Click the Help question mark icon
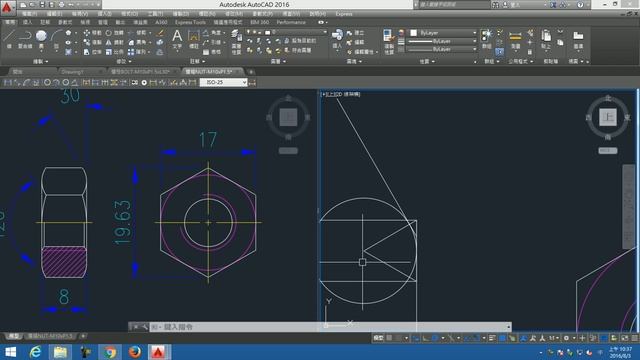 pos(580,5)
